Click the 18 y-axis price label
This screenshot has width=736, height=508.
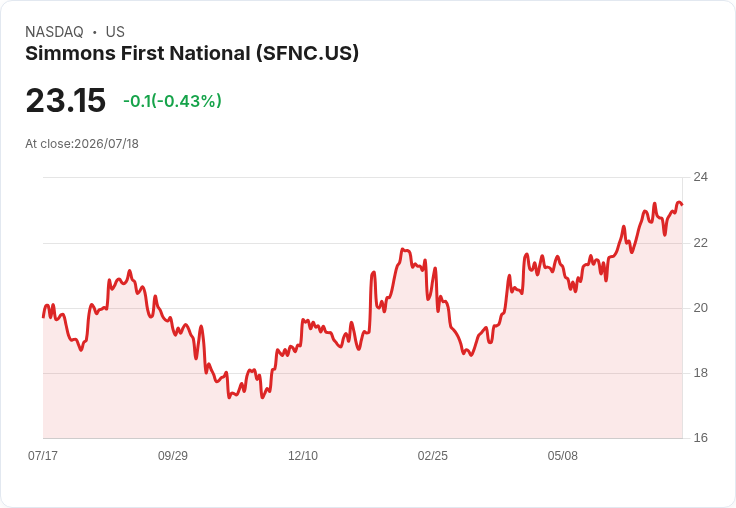(700, 373)
